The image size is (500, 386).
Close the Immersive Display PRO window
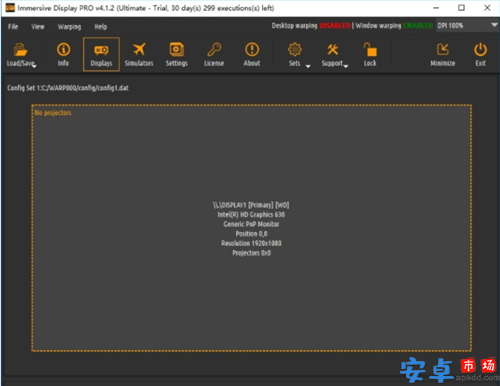click(487, 8)
